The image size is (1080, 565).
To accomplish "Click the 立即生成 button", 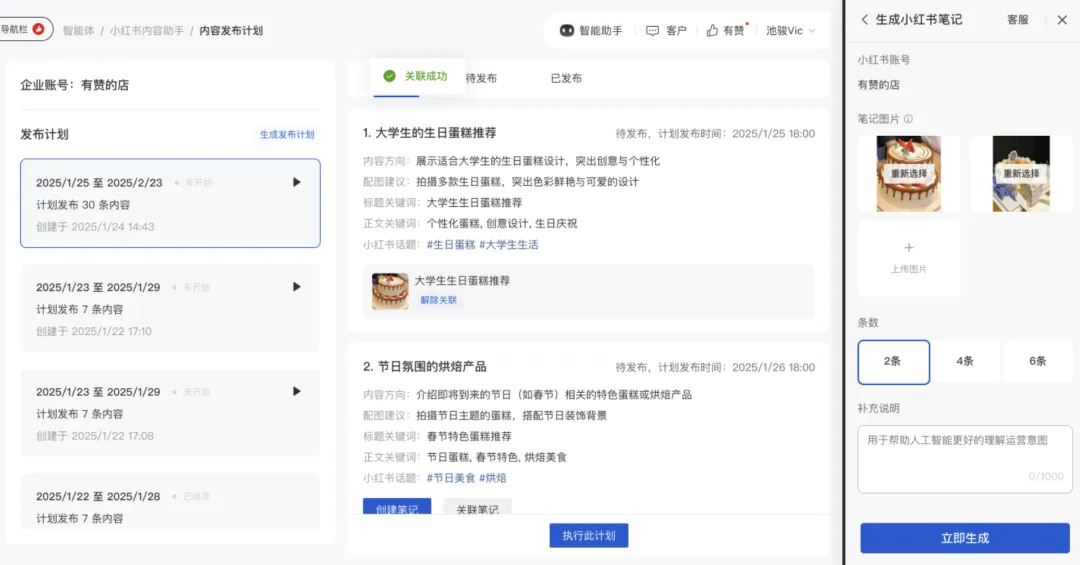I will pos(965,538).
